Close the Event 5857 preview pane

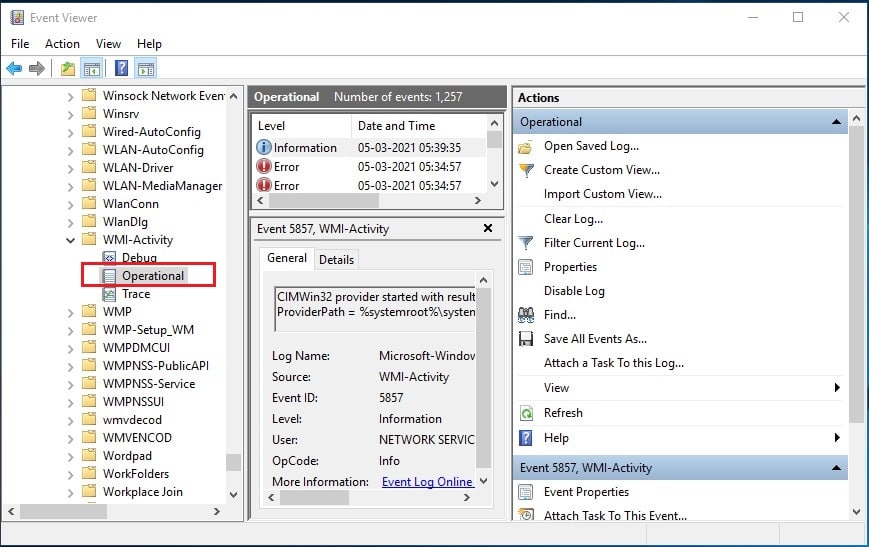[488, 228]
